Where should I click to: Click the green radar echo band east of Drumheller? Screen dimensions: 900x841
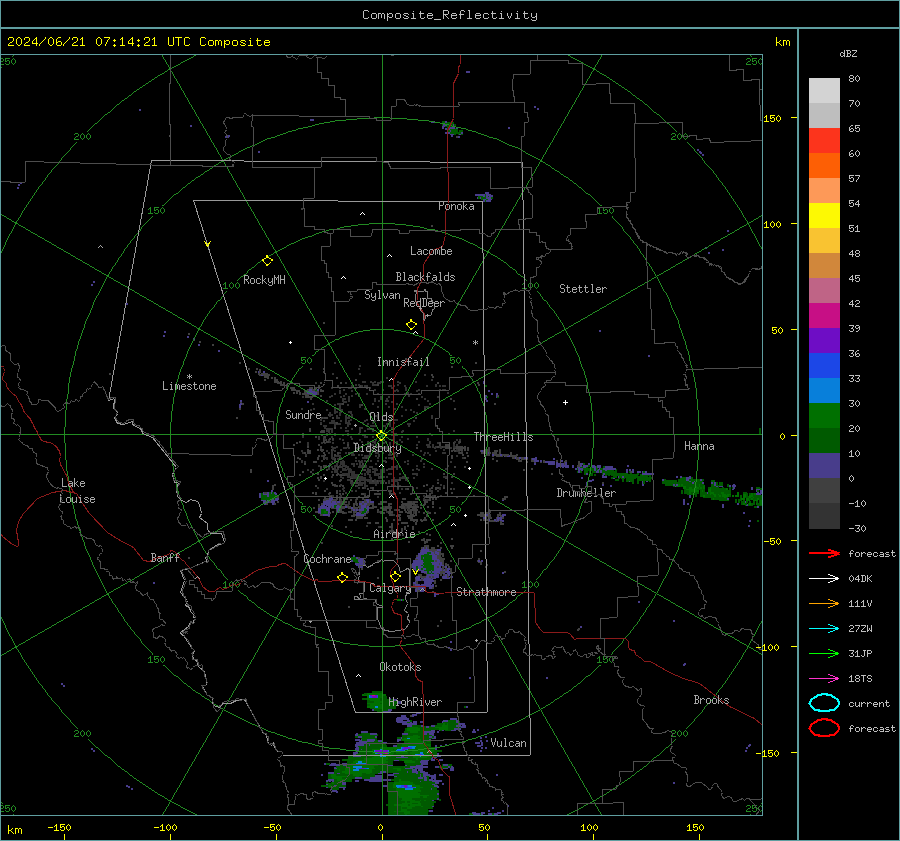pos(712,490)
